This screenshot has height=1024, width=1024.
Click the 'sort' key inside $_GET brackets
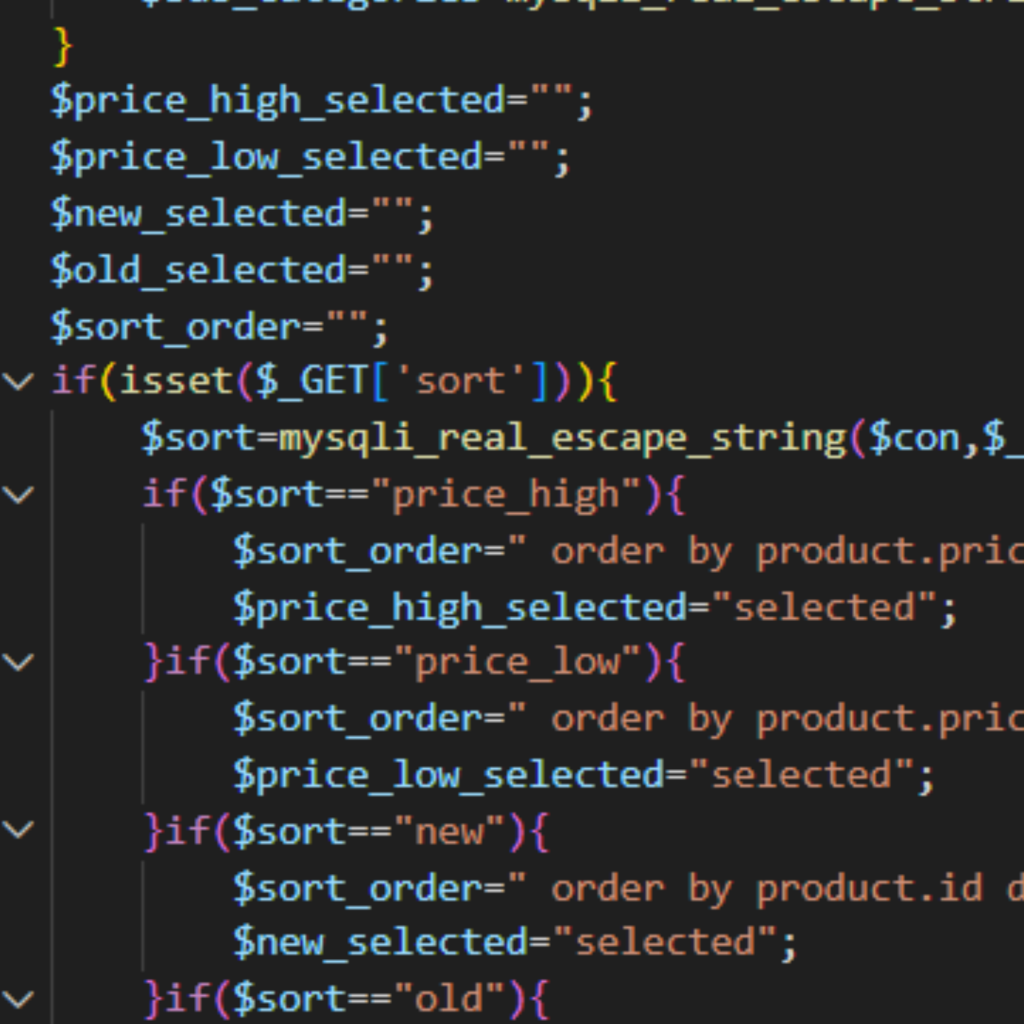point(460,381)
